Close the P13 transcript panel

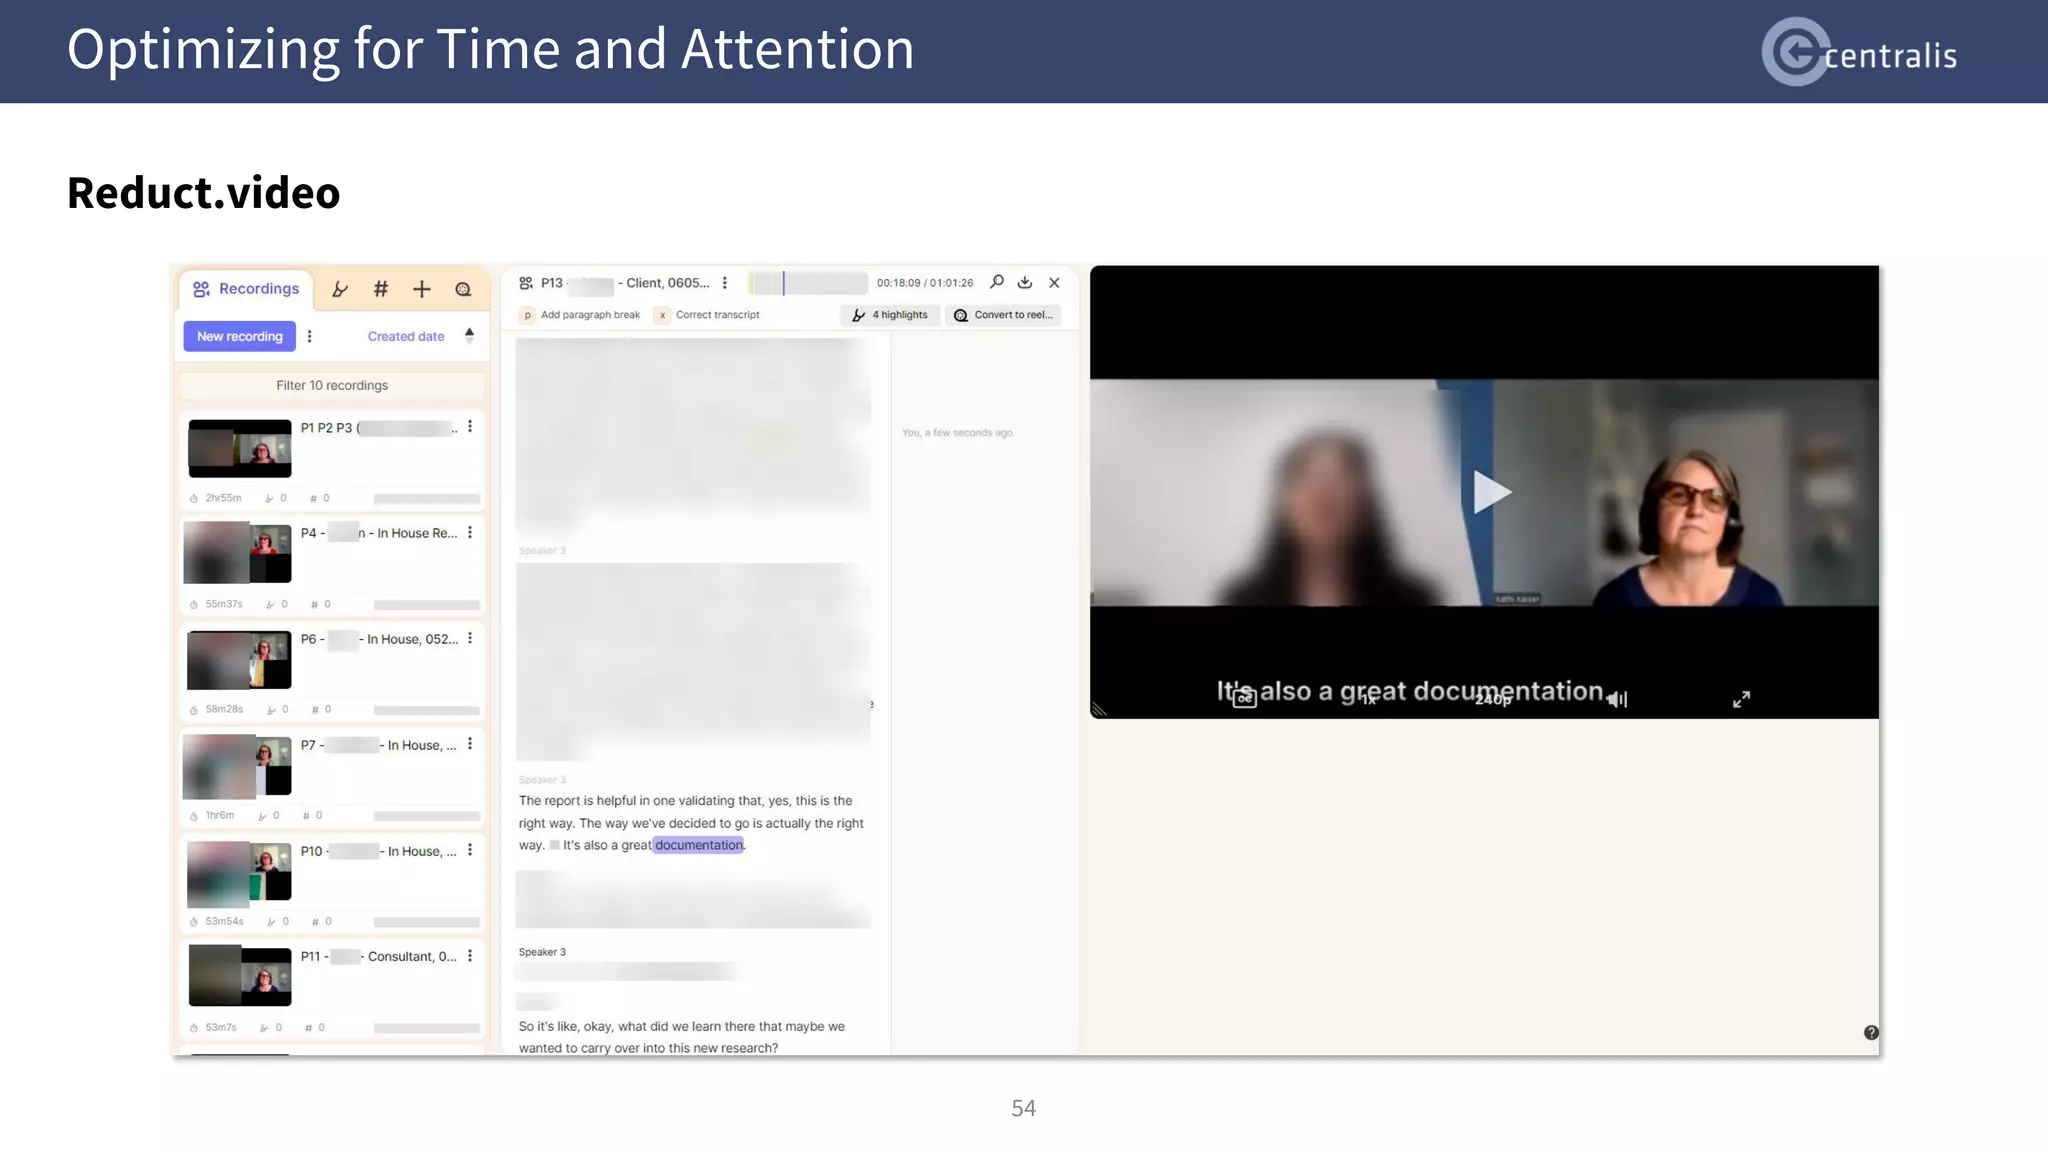tap(1054, 283)
